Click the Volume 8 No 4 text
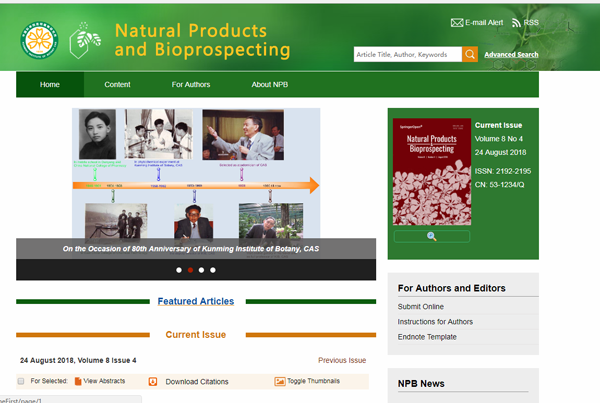Screen dimensions: 600x403 click(499, 139)
